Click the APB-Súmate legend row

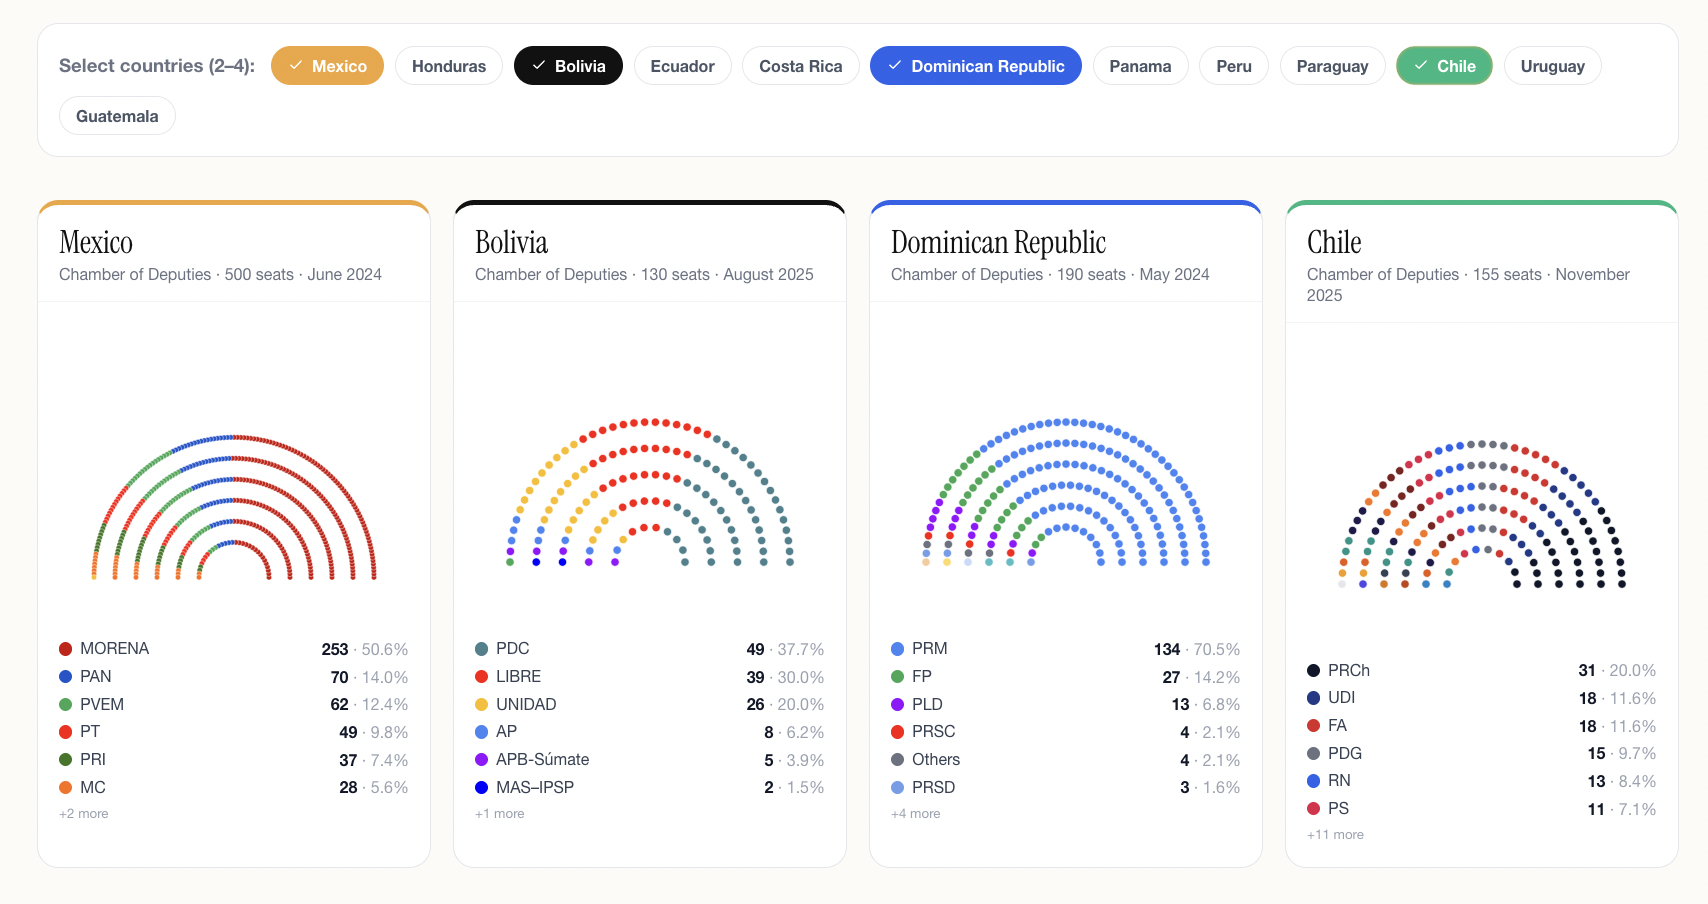[x=650, y=760]
